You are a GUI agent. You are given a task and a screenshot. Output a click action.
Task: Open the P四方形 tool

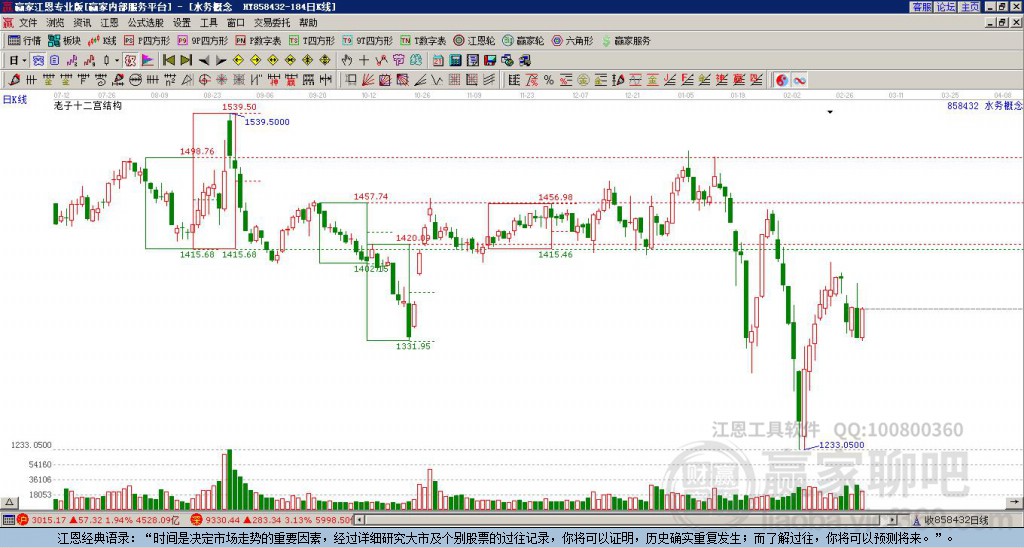147,40
